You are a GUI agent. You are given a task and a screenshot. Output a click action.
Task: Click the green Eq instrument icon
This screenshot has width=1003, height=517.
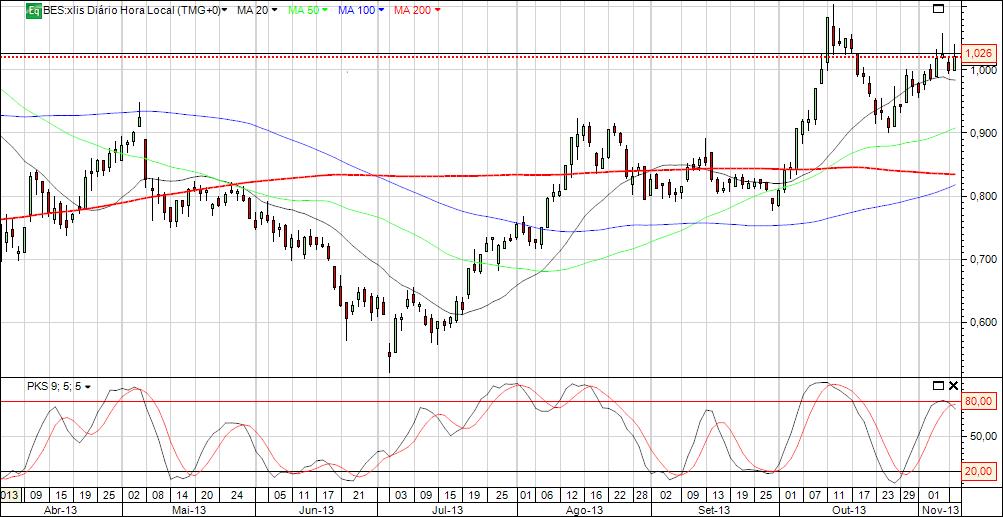33,10
